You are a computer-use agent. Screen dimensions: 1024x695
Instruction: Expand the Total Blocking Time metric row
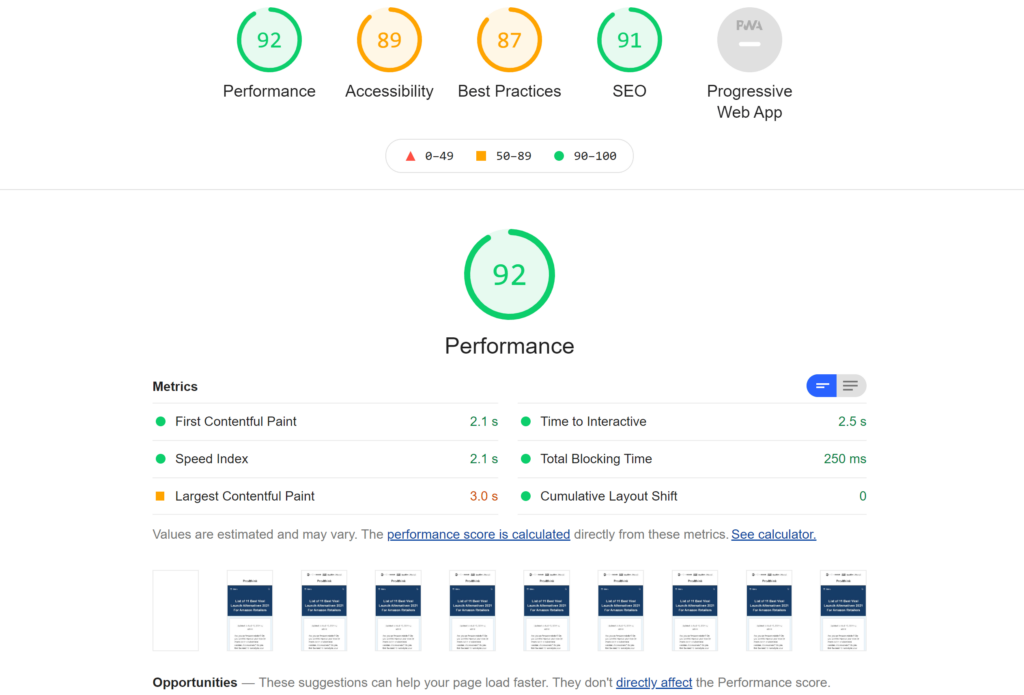596,459
